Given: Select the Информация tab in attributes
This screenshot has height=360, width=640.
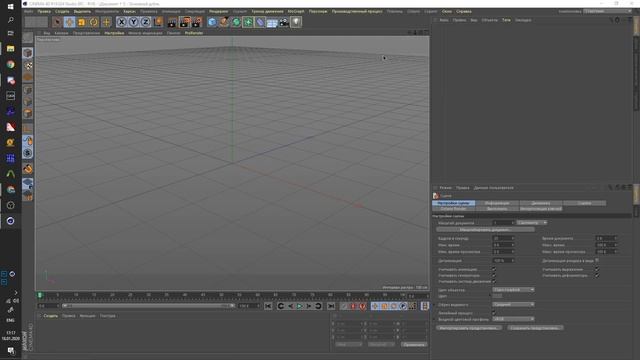Looking at the screenshot, I should pyautogui.click(x=497, y=203).
